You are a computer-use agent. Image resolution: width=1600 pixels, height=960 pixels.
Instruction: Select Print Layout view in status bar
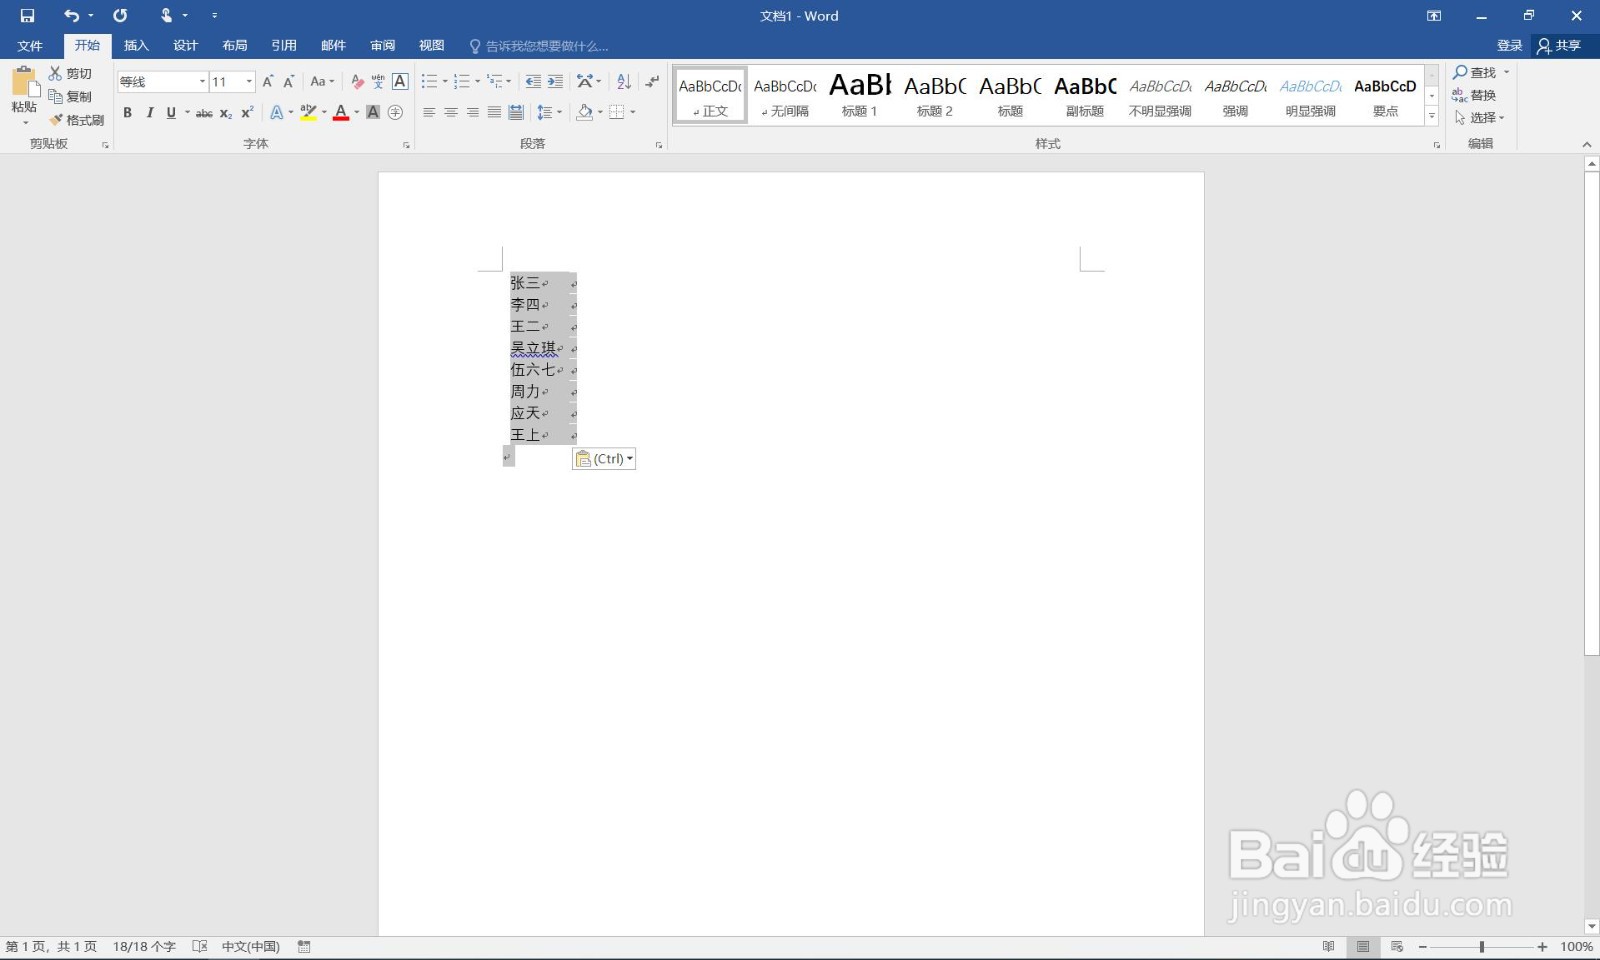1363,946
